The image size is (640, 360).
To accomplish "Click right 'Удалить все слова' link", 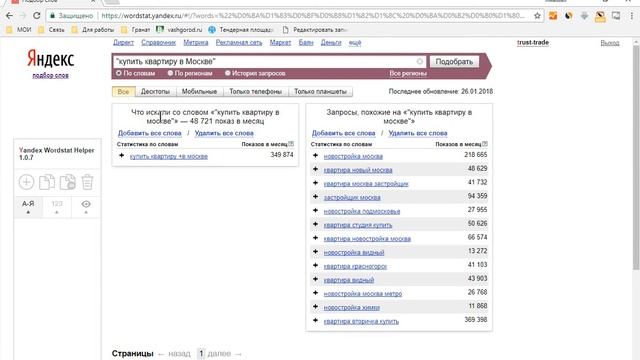I will (x=418, y=133).
